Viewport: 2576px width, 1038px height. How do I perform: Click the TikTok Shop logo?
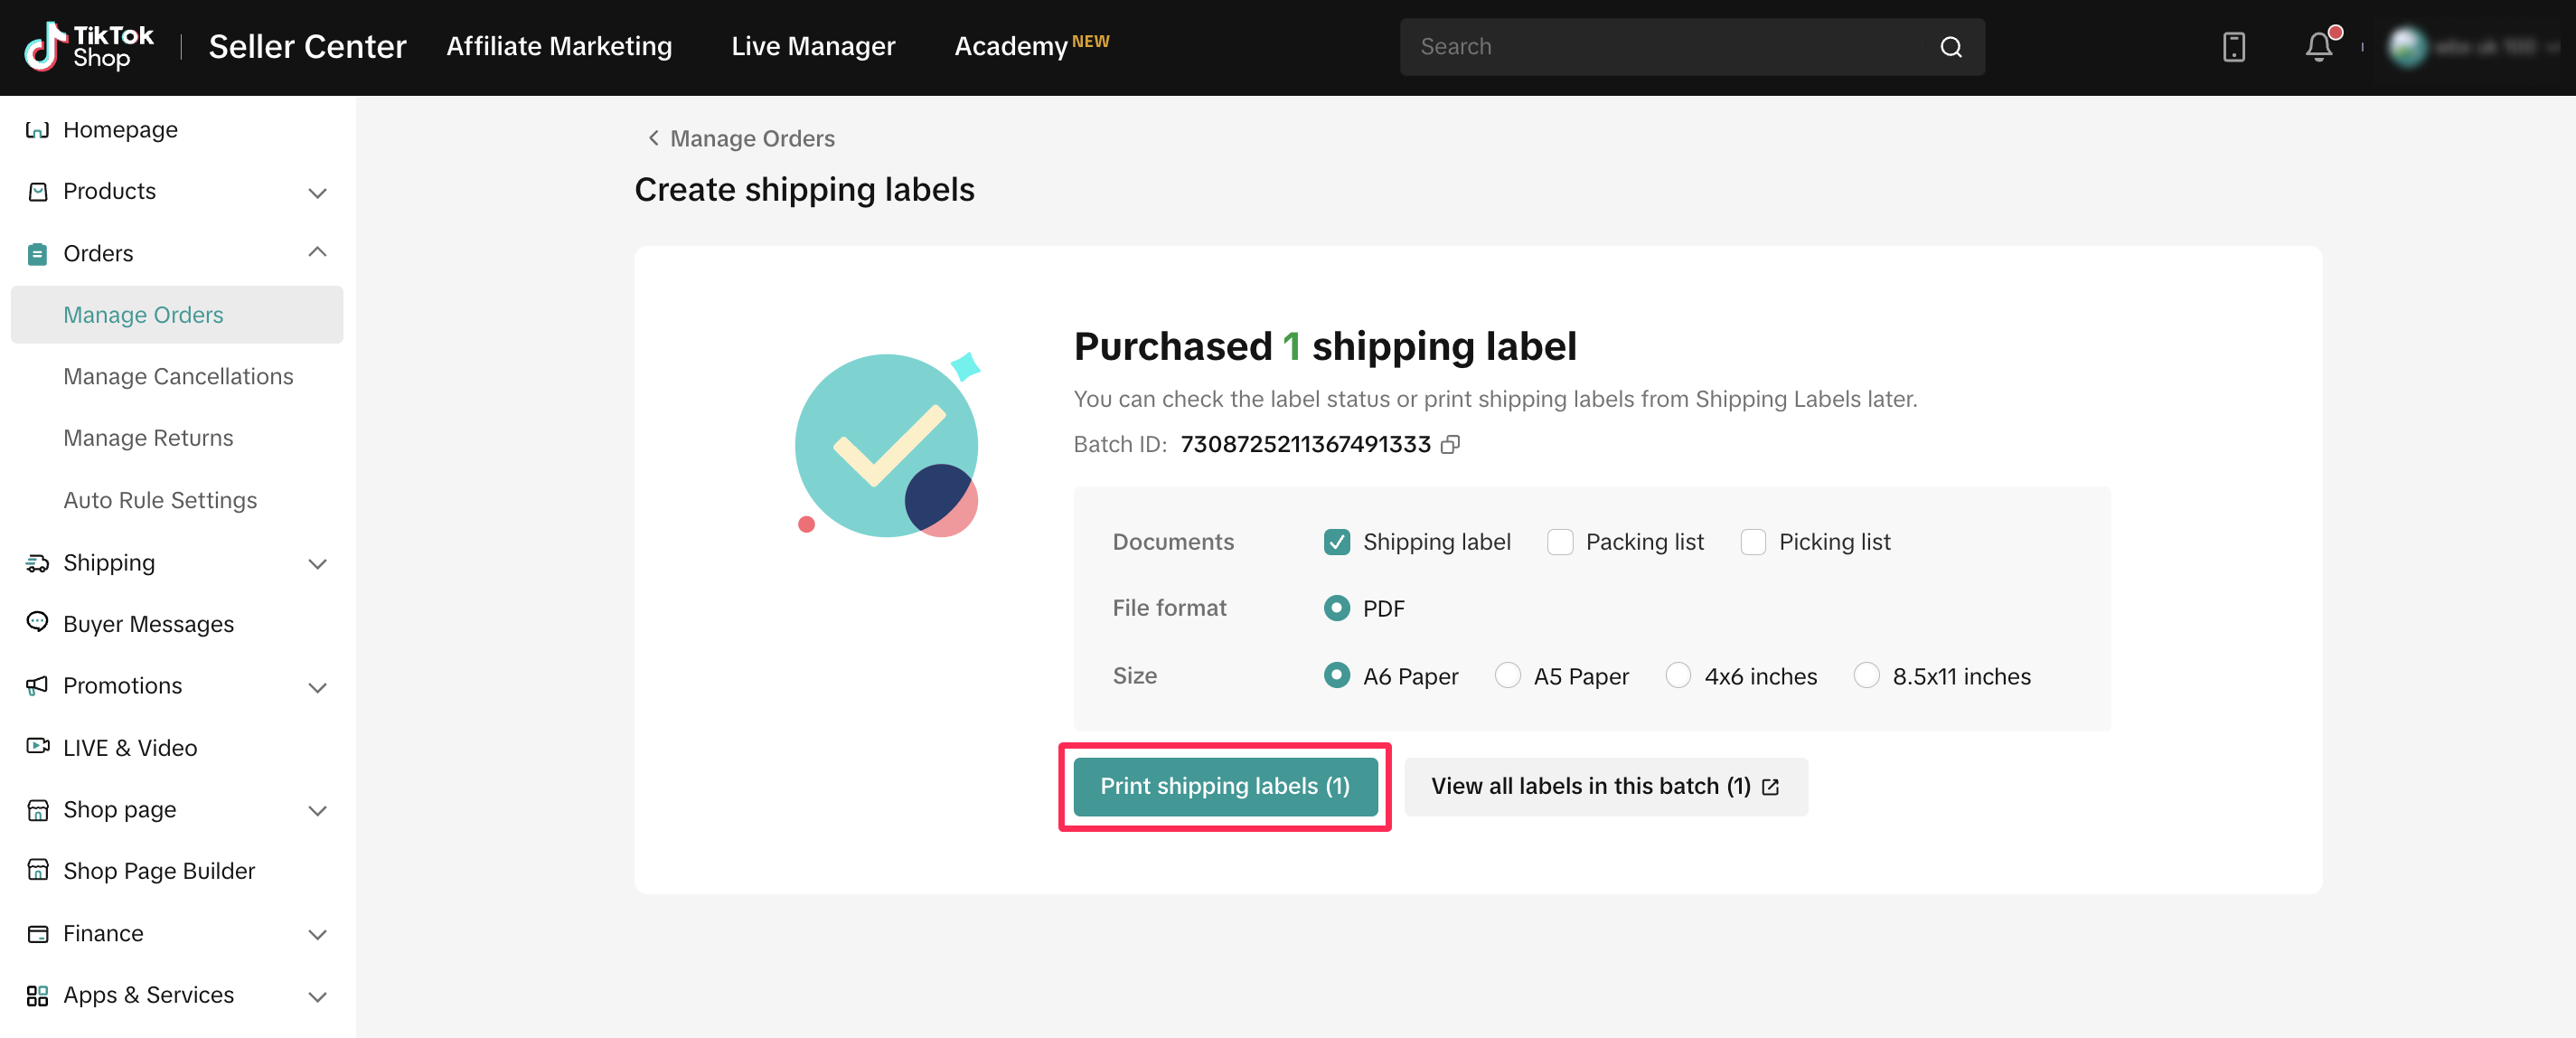[89, 46]
